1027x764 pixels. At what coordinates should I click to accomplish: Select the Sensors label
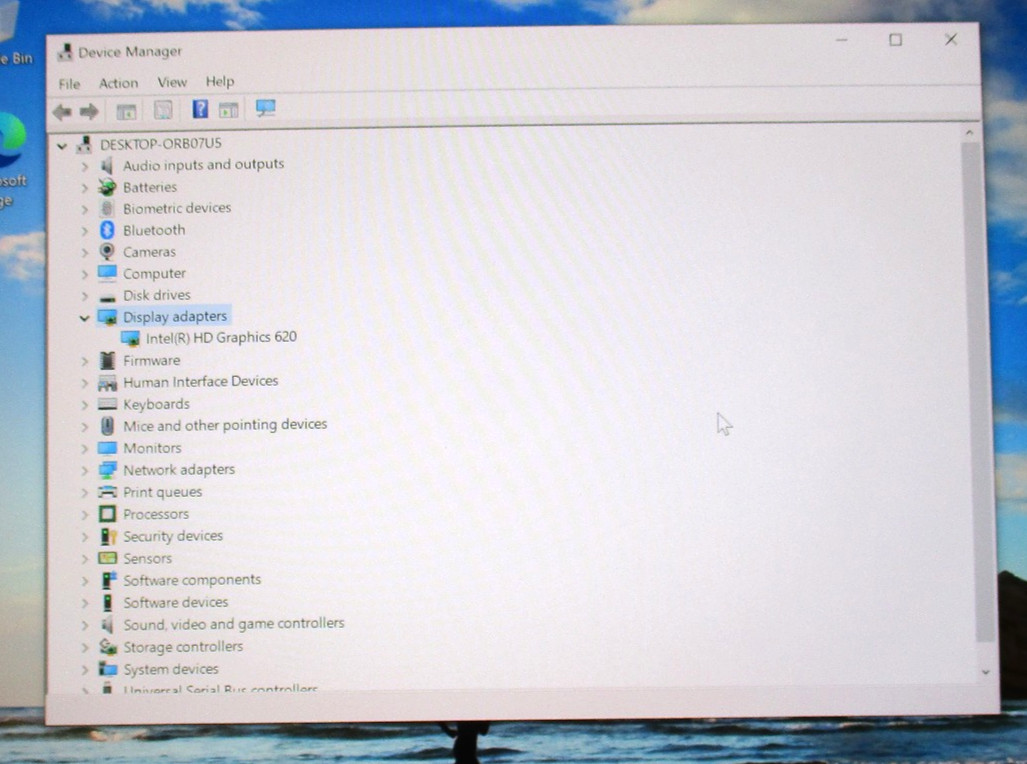tap(147, 558)
